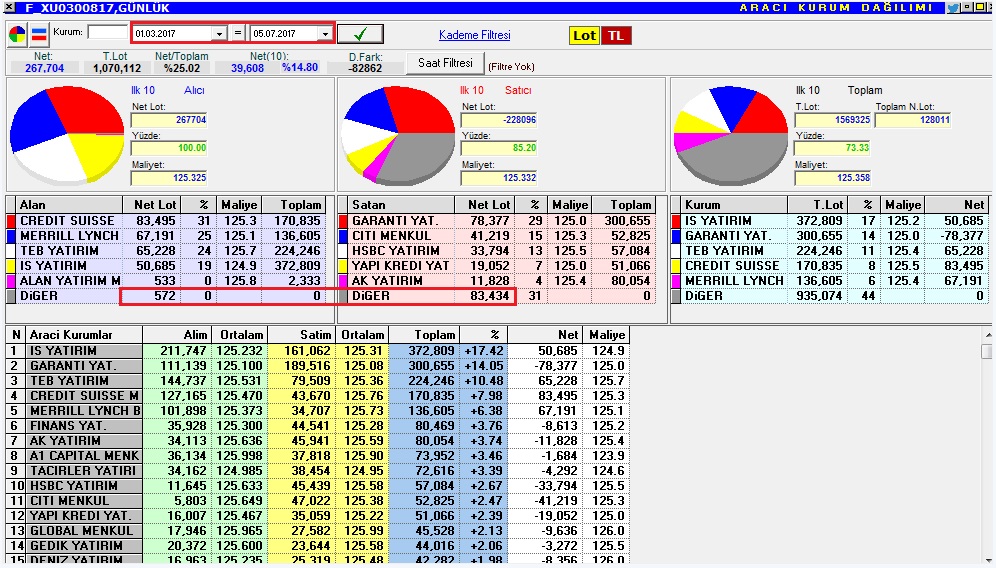Click the red swatch beside GARANTI YAT. in Satan
The image size is (996, 568).
pos(343,221)
